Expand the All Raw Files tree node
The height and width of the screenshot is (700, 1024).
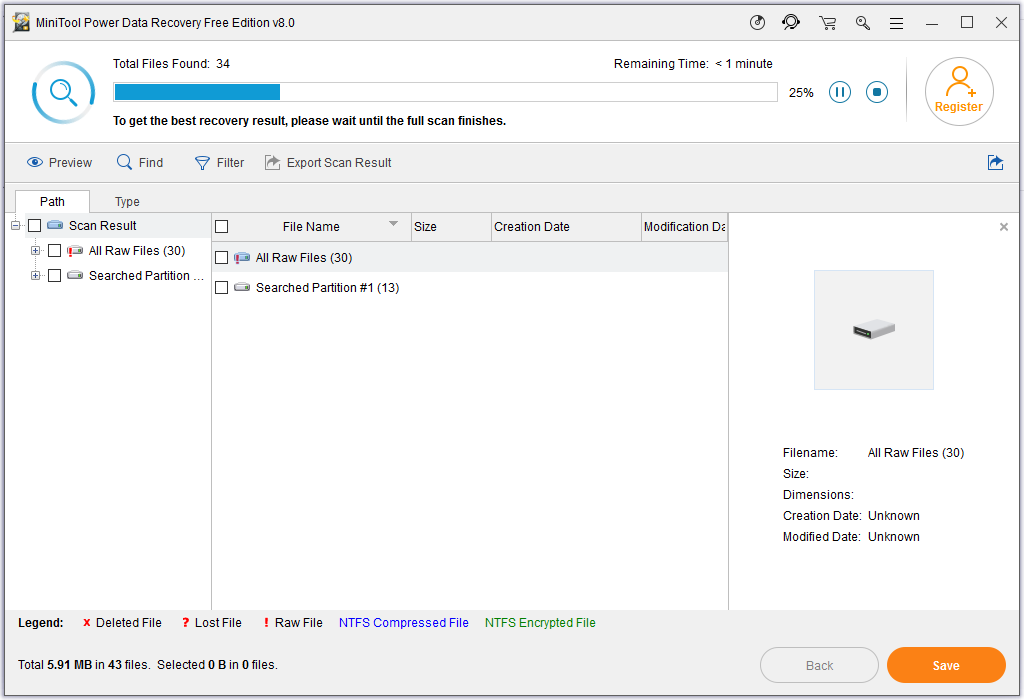(34, 250)
